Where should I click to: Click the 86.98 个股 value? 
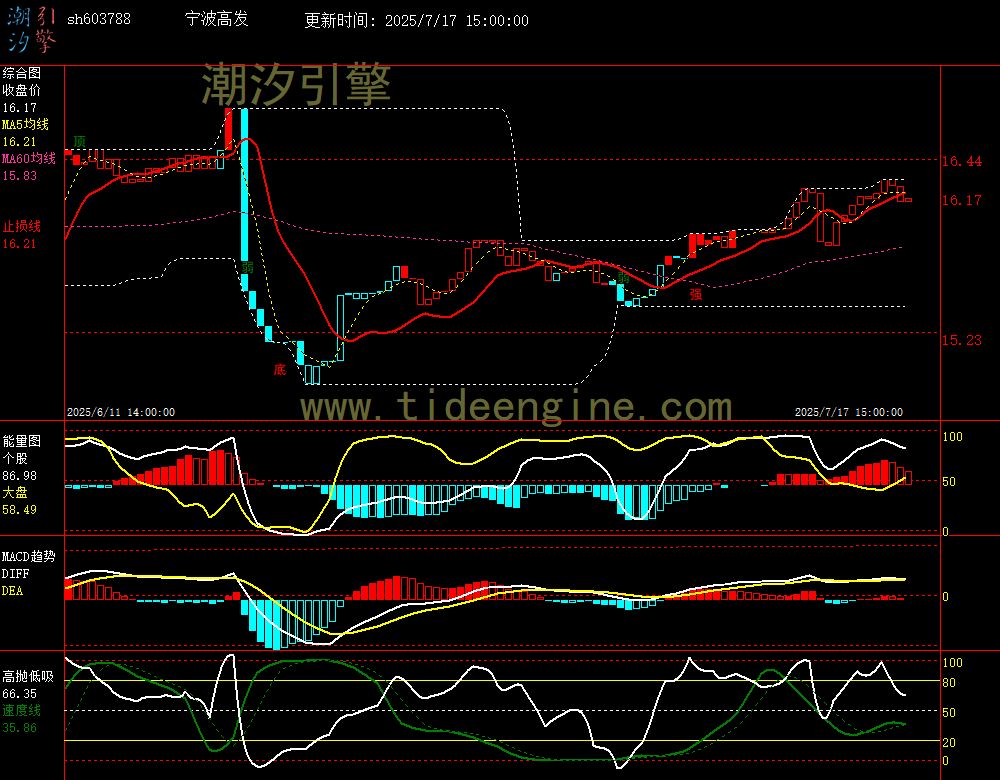click(19, 476)
